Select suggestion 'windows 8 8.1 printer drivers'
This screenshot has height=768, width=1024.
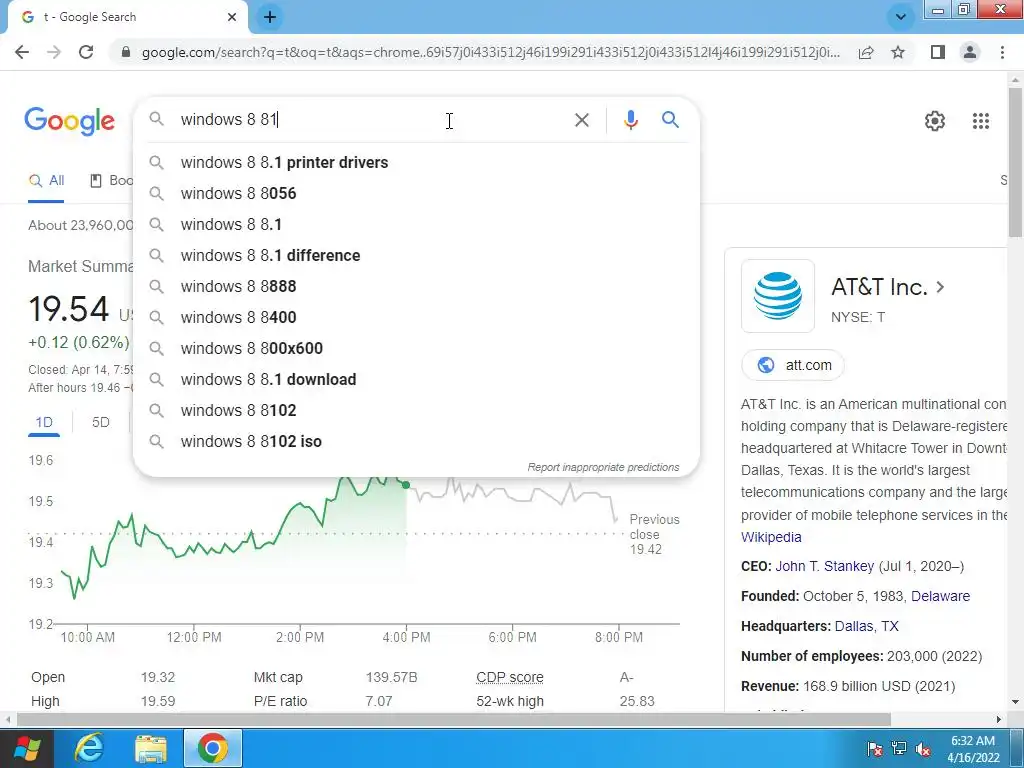(416, 163)
